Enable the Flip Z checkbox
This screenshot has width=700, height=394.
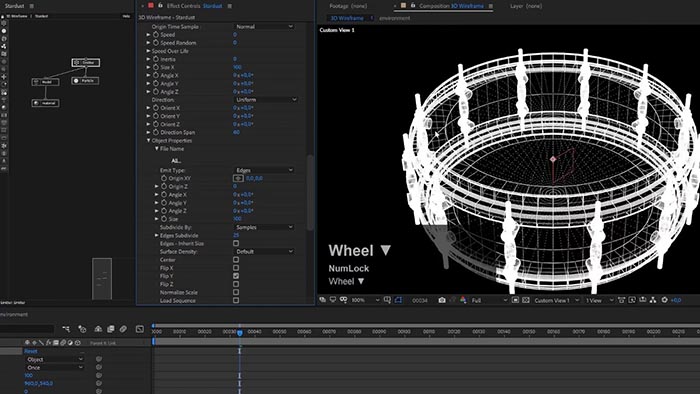tap(236, 284)
